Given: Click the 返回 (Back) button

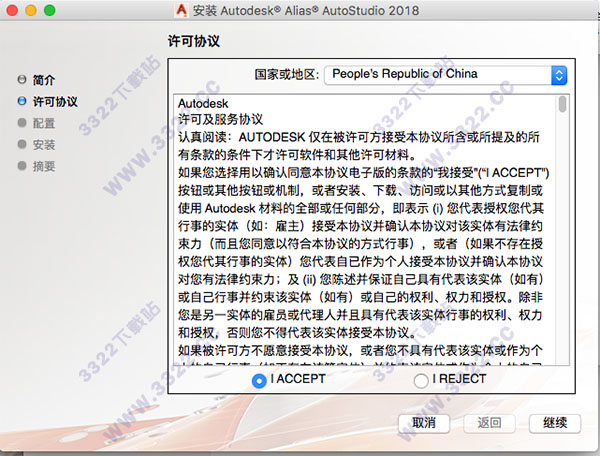Looking at the screenshot, I should click(x=489, y=423).
